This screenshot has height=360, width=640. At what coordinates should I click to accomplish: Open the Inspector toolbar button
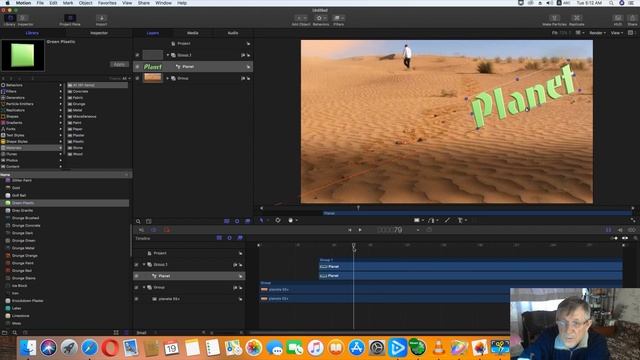tap(24, 18)
